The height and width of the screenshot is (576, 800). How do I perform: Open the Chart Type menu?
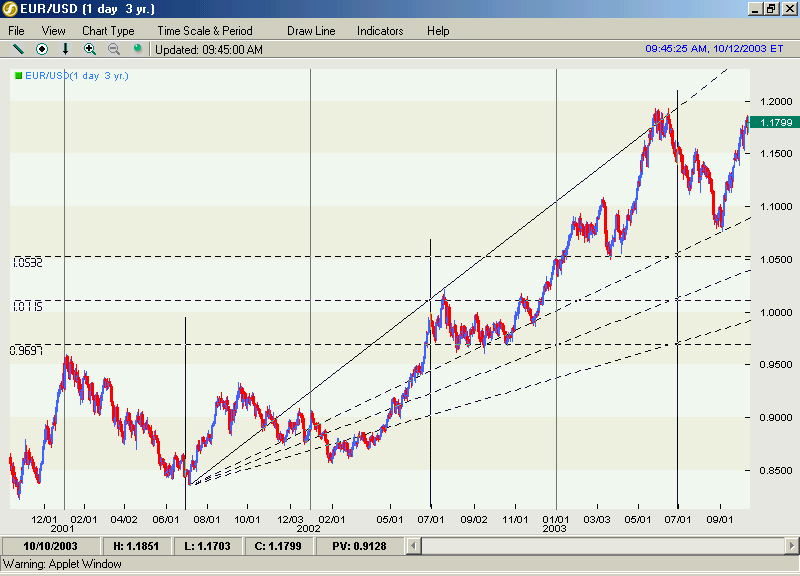[108, 31]
